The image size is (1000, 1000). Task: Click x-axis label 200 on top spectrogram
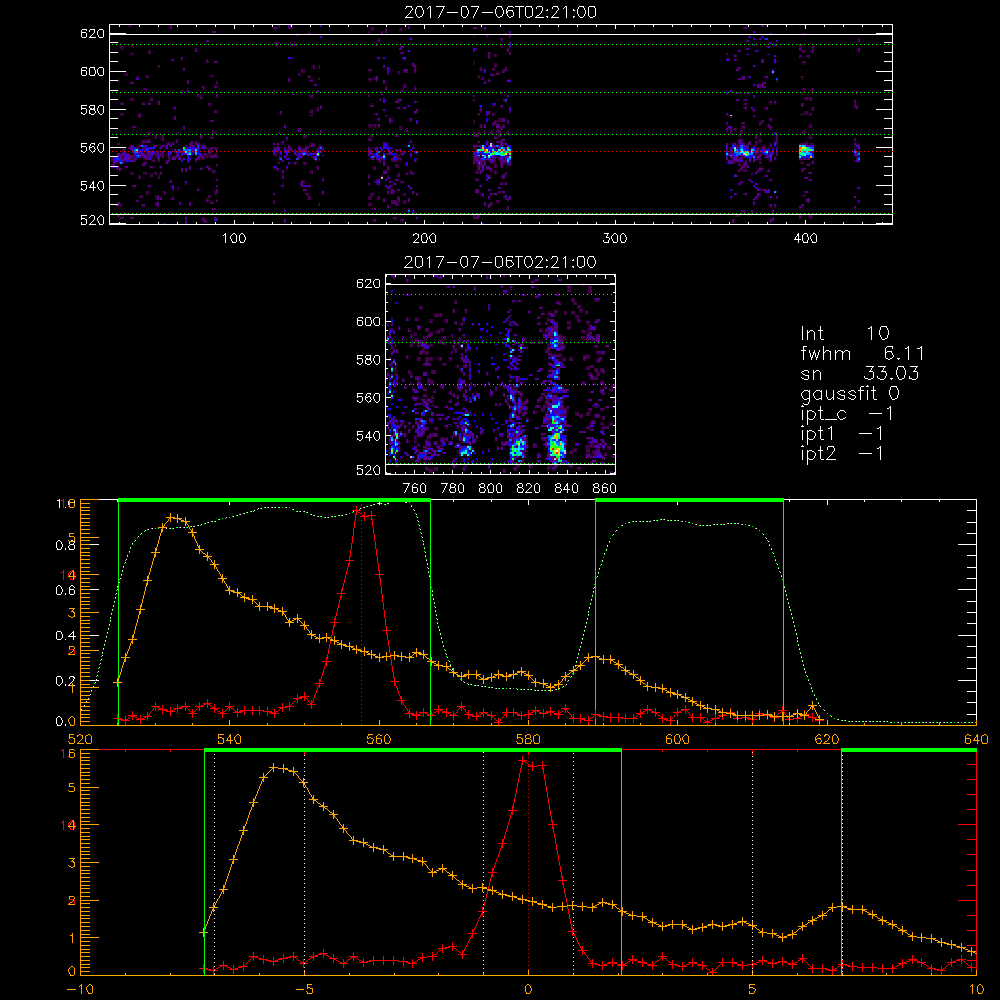(424, 239)
